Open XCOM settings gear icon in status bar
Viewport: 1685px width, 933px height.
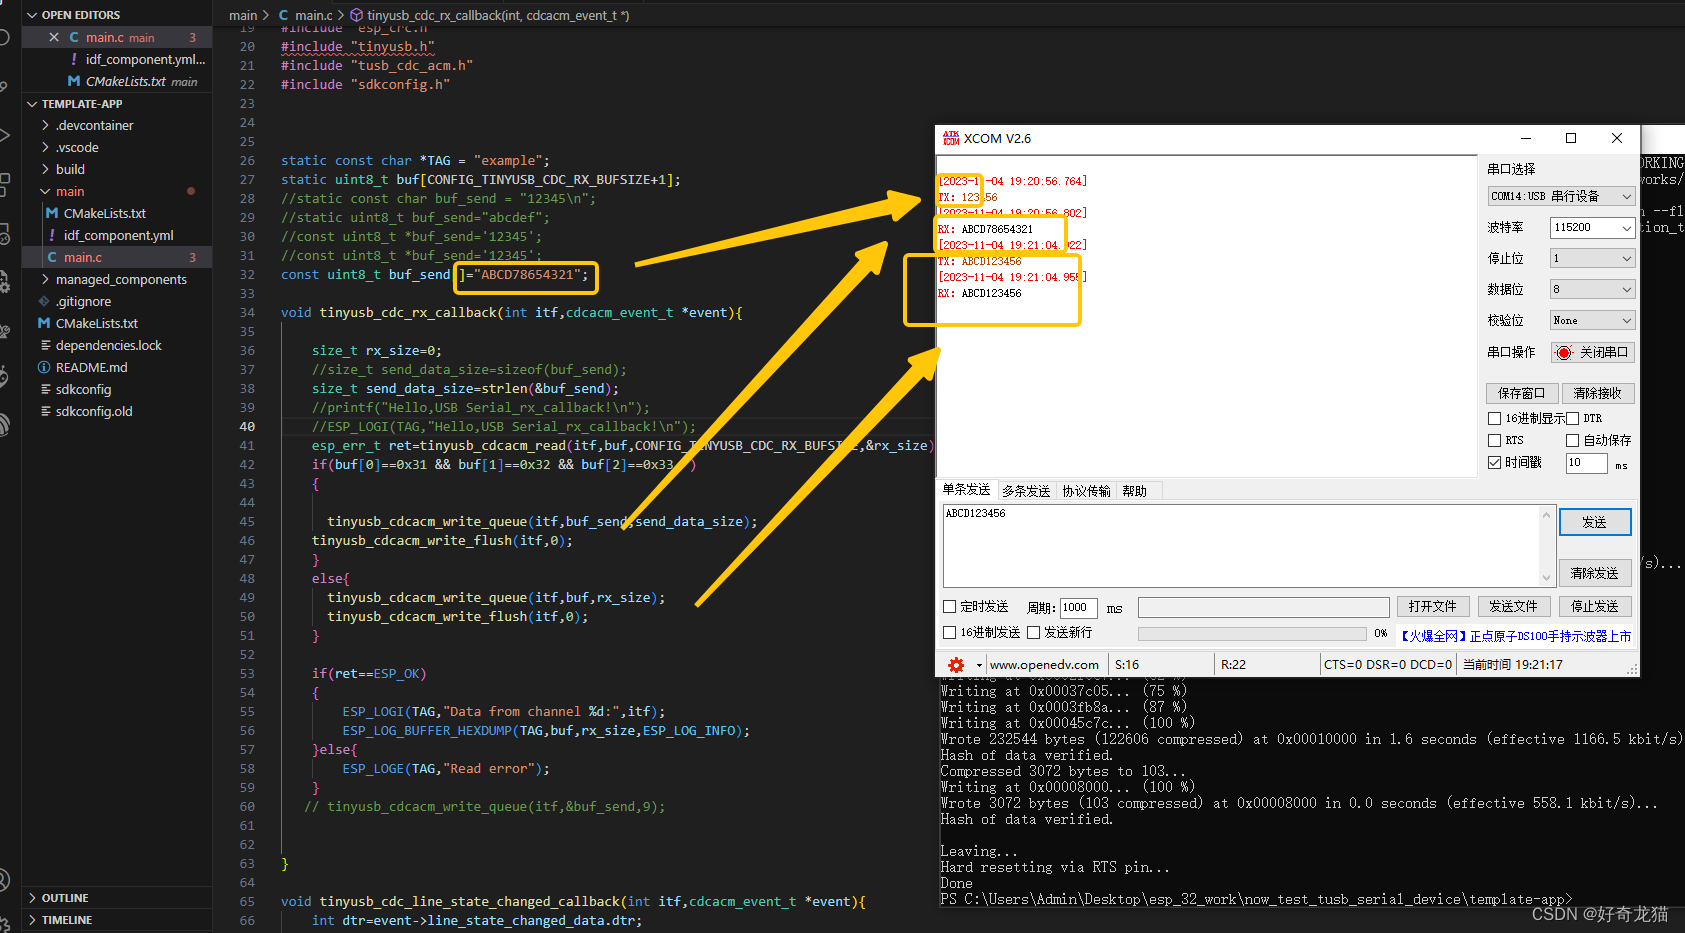coord(956,665)
